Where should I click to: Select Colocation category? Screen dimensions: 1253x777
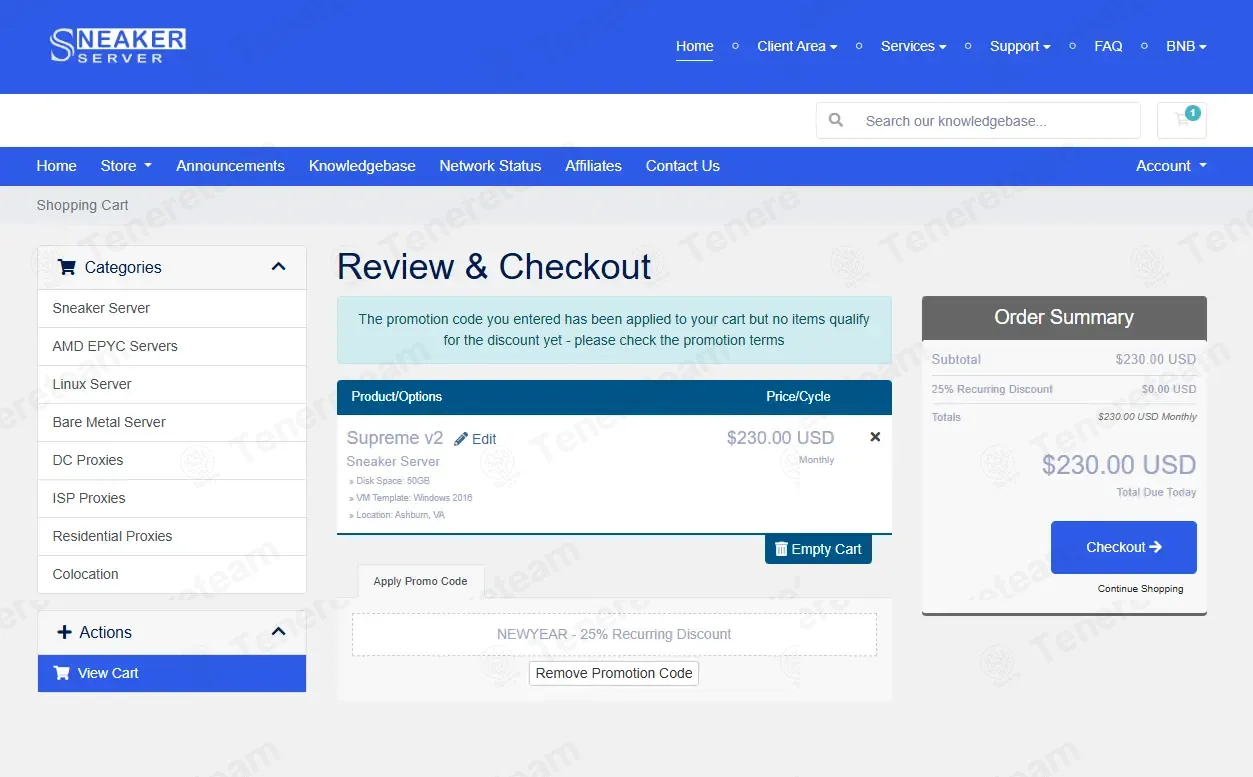172,574
